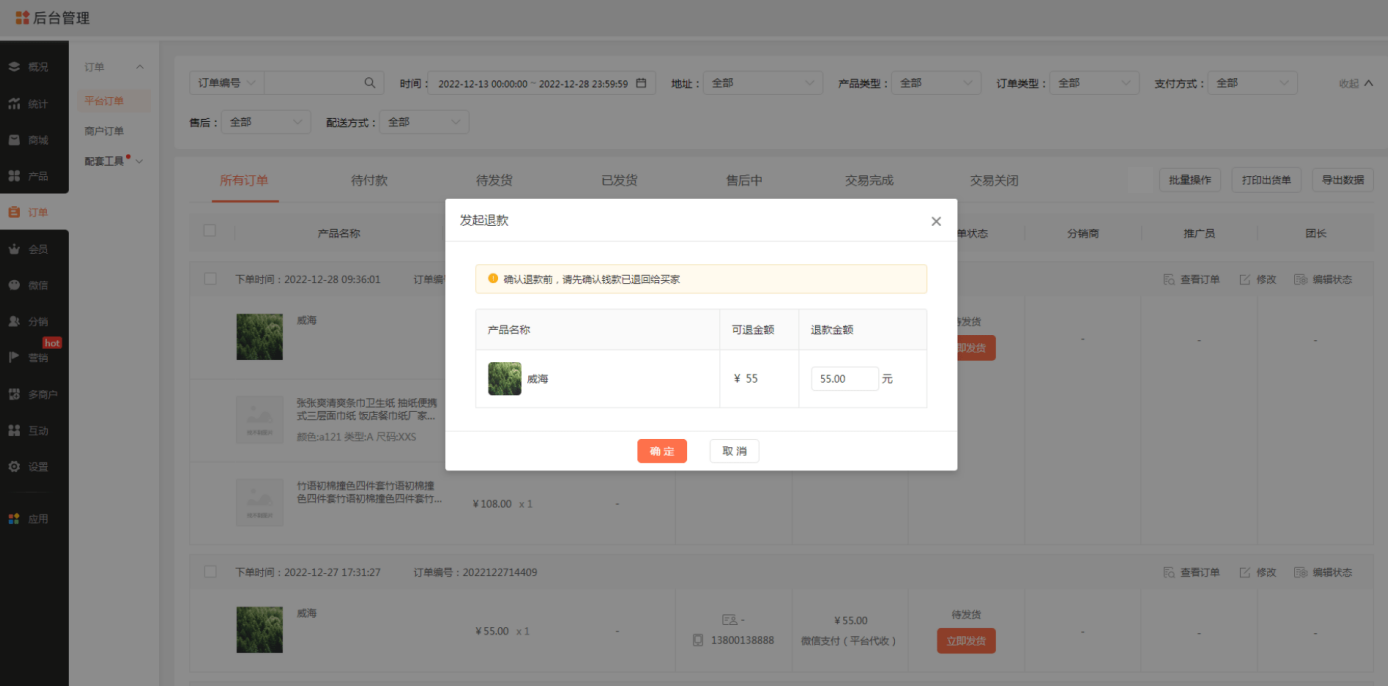This screenshot has height=686, width=1388.
Task: Open the 产品类型 dropdown
Action: click(x=936, y=83)
